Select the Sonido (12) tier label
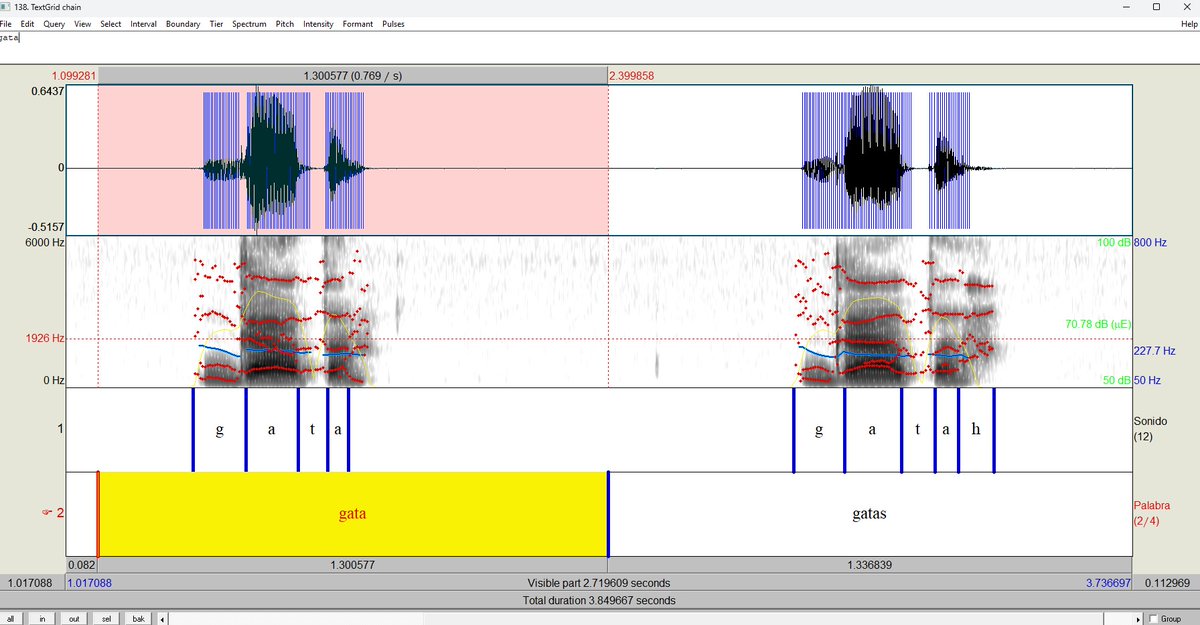The width and height of the screenshot is (1200, 625). point(1150,429)
